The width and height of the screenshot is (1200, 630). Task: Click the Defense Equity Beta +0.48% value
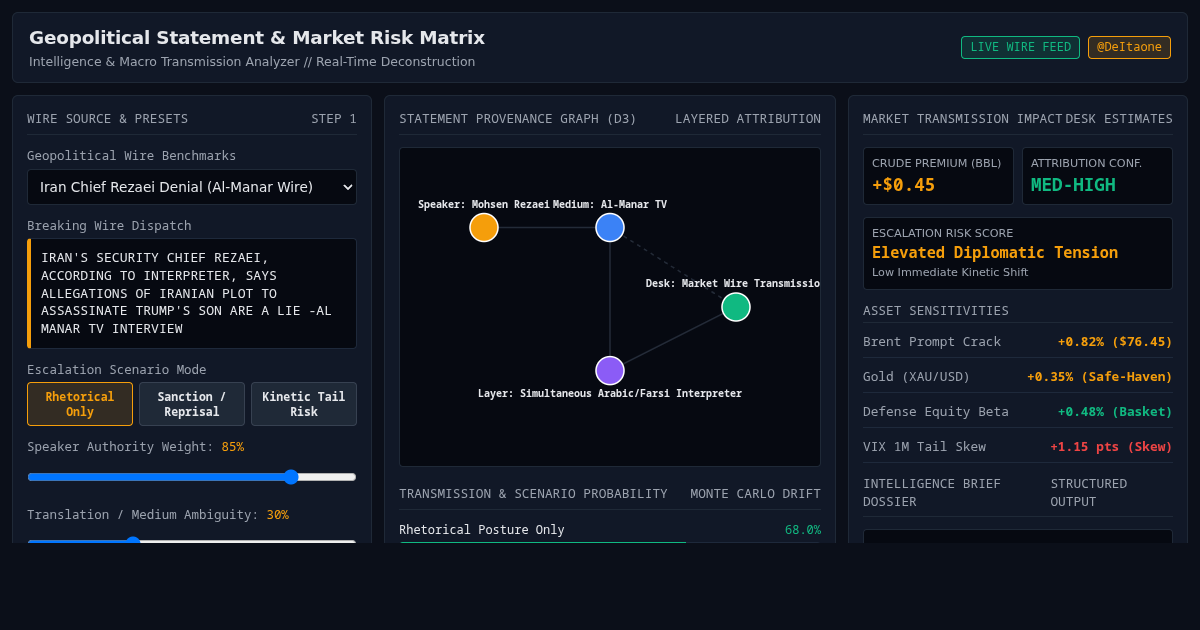tap(1115, 412)
